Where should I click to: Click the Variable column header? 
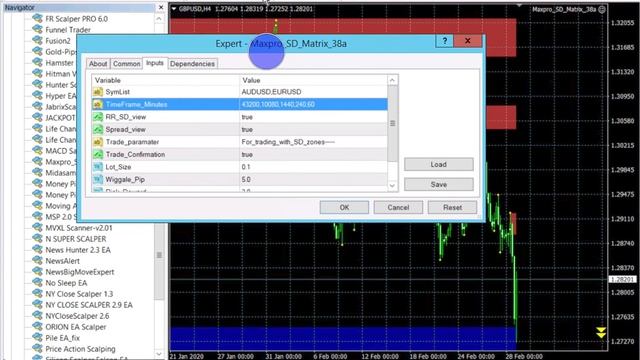pos(166,80)
